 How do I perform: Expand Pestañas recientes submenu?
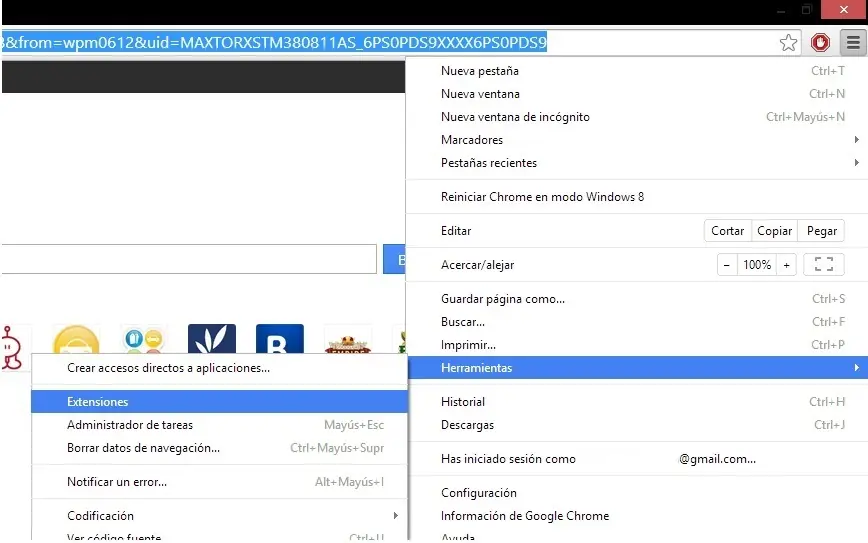tap(637, 163)
